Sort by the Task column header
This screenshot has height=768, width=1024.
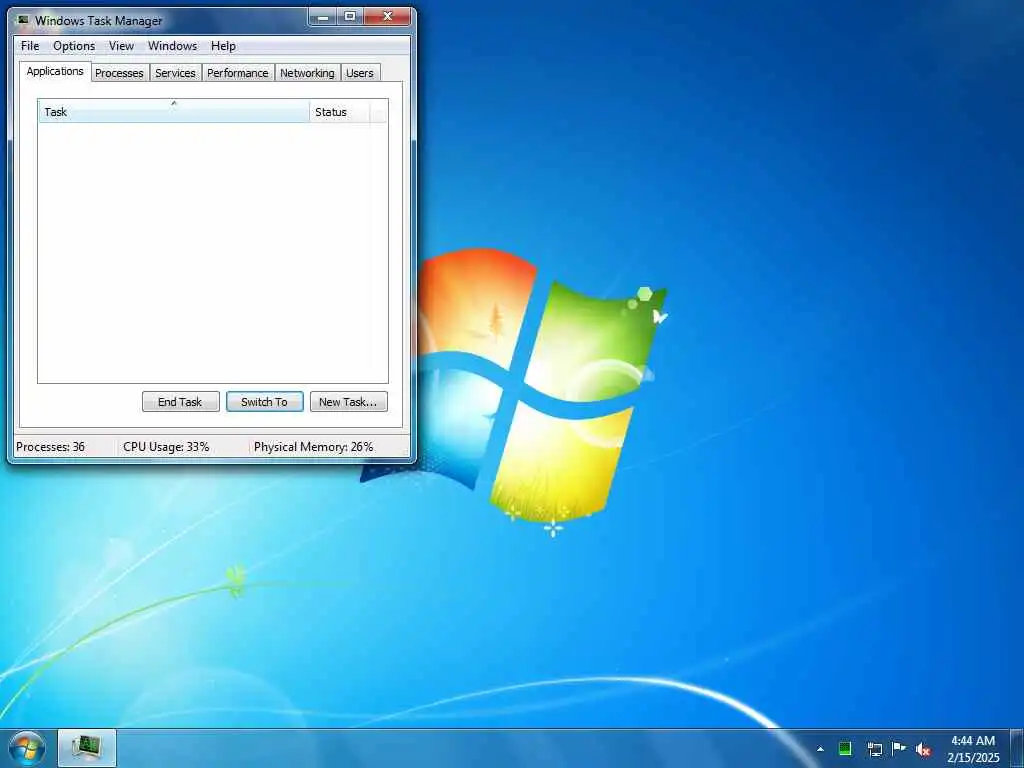174,112
